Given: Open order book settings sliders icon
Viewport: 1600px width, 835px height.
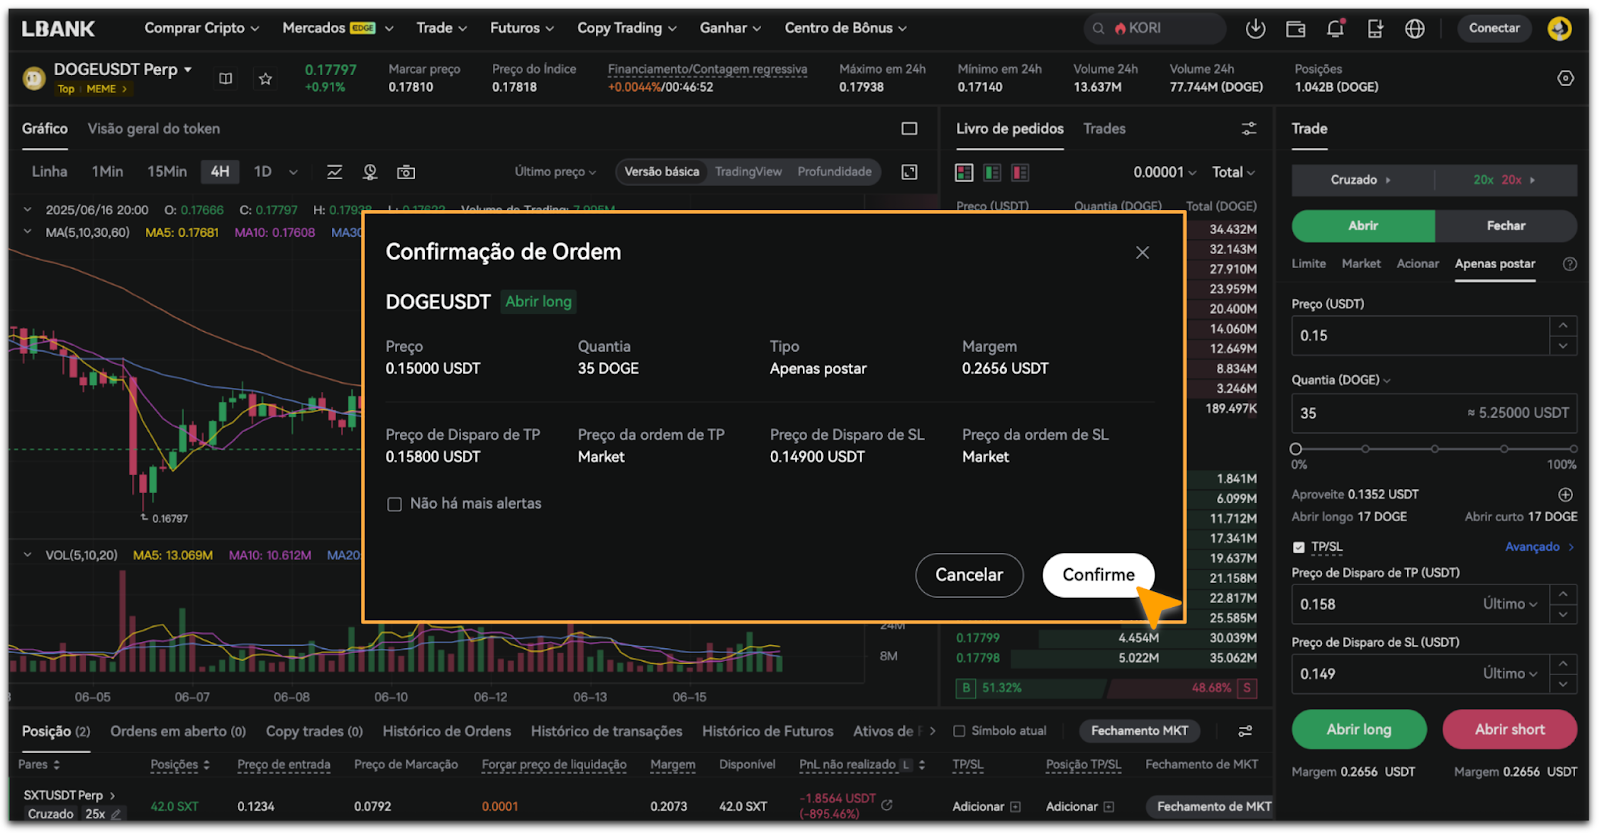Looking at the screenshot, I should tap(1249, 129).
